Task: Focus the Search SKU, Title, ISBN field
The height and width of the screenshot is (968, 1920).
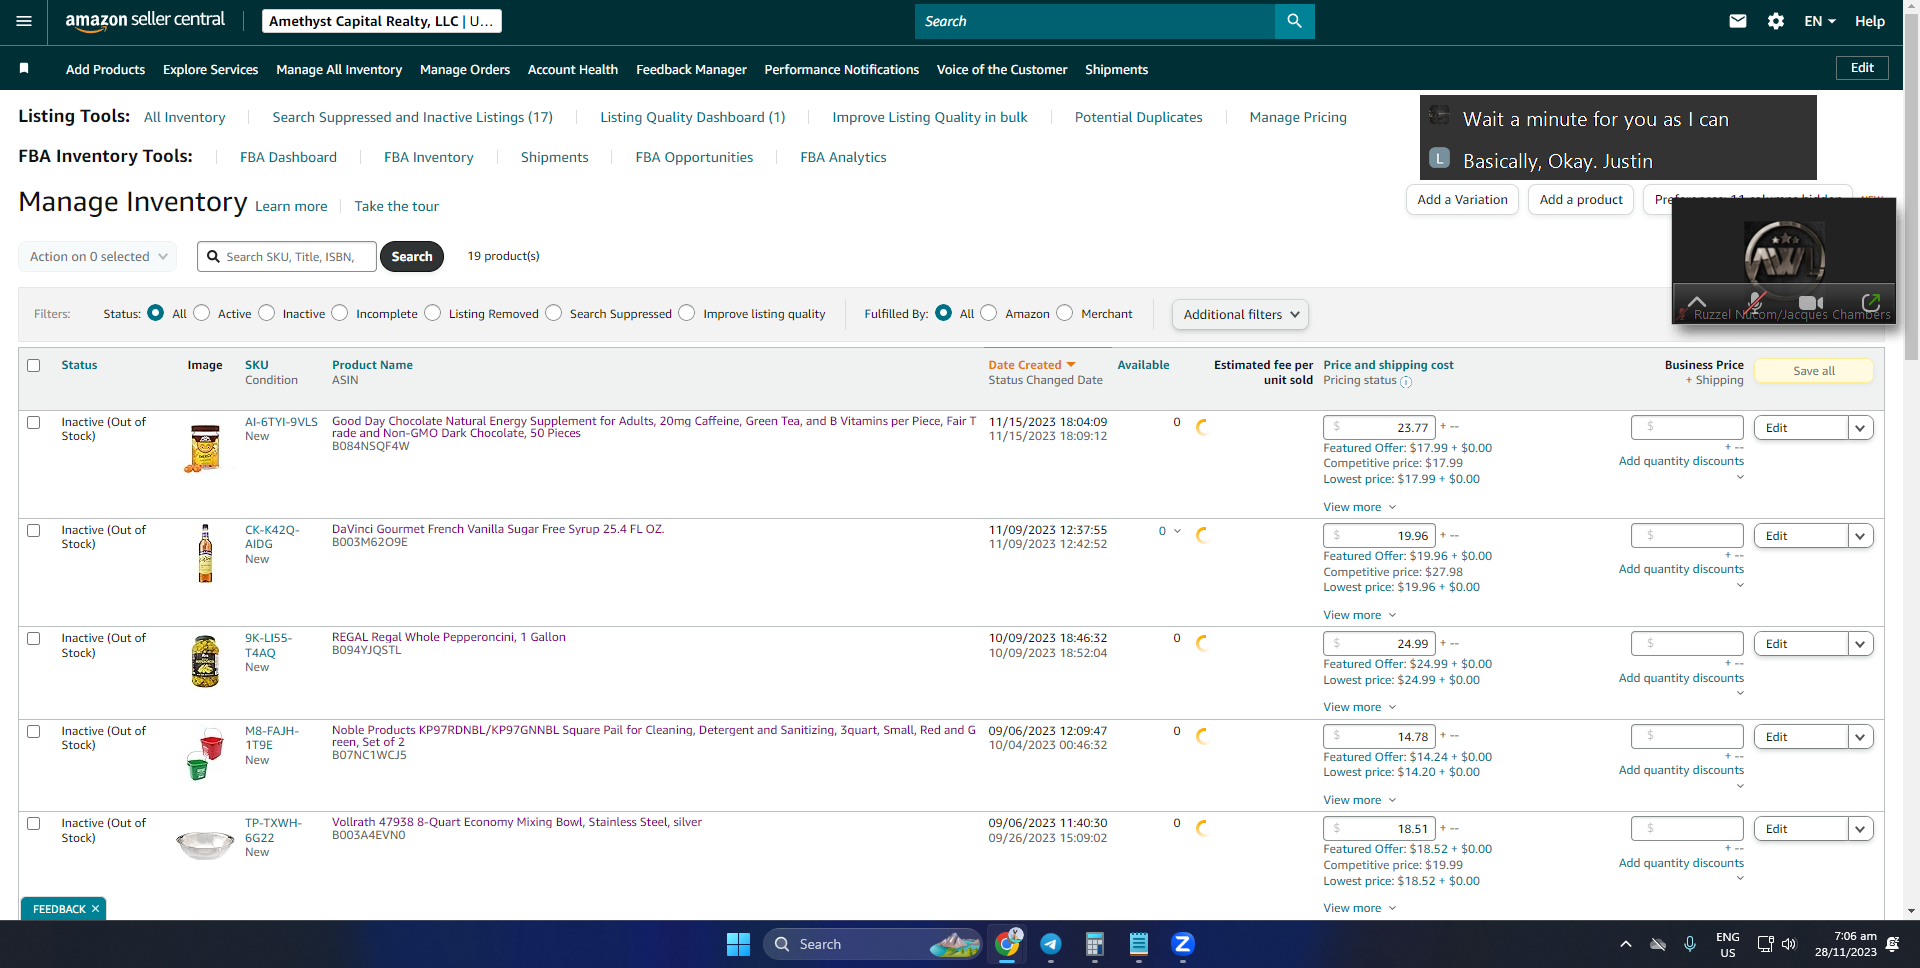Action: pos(287,257)
